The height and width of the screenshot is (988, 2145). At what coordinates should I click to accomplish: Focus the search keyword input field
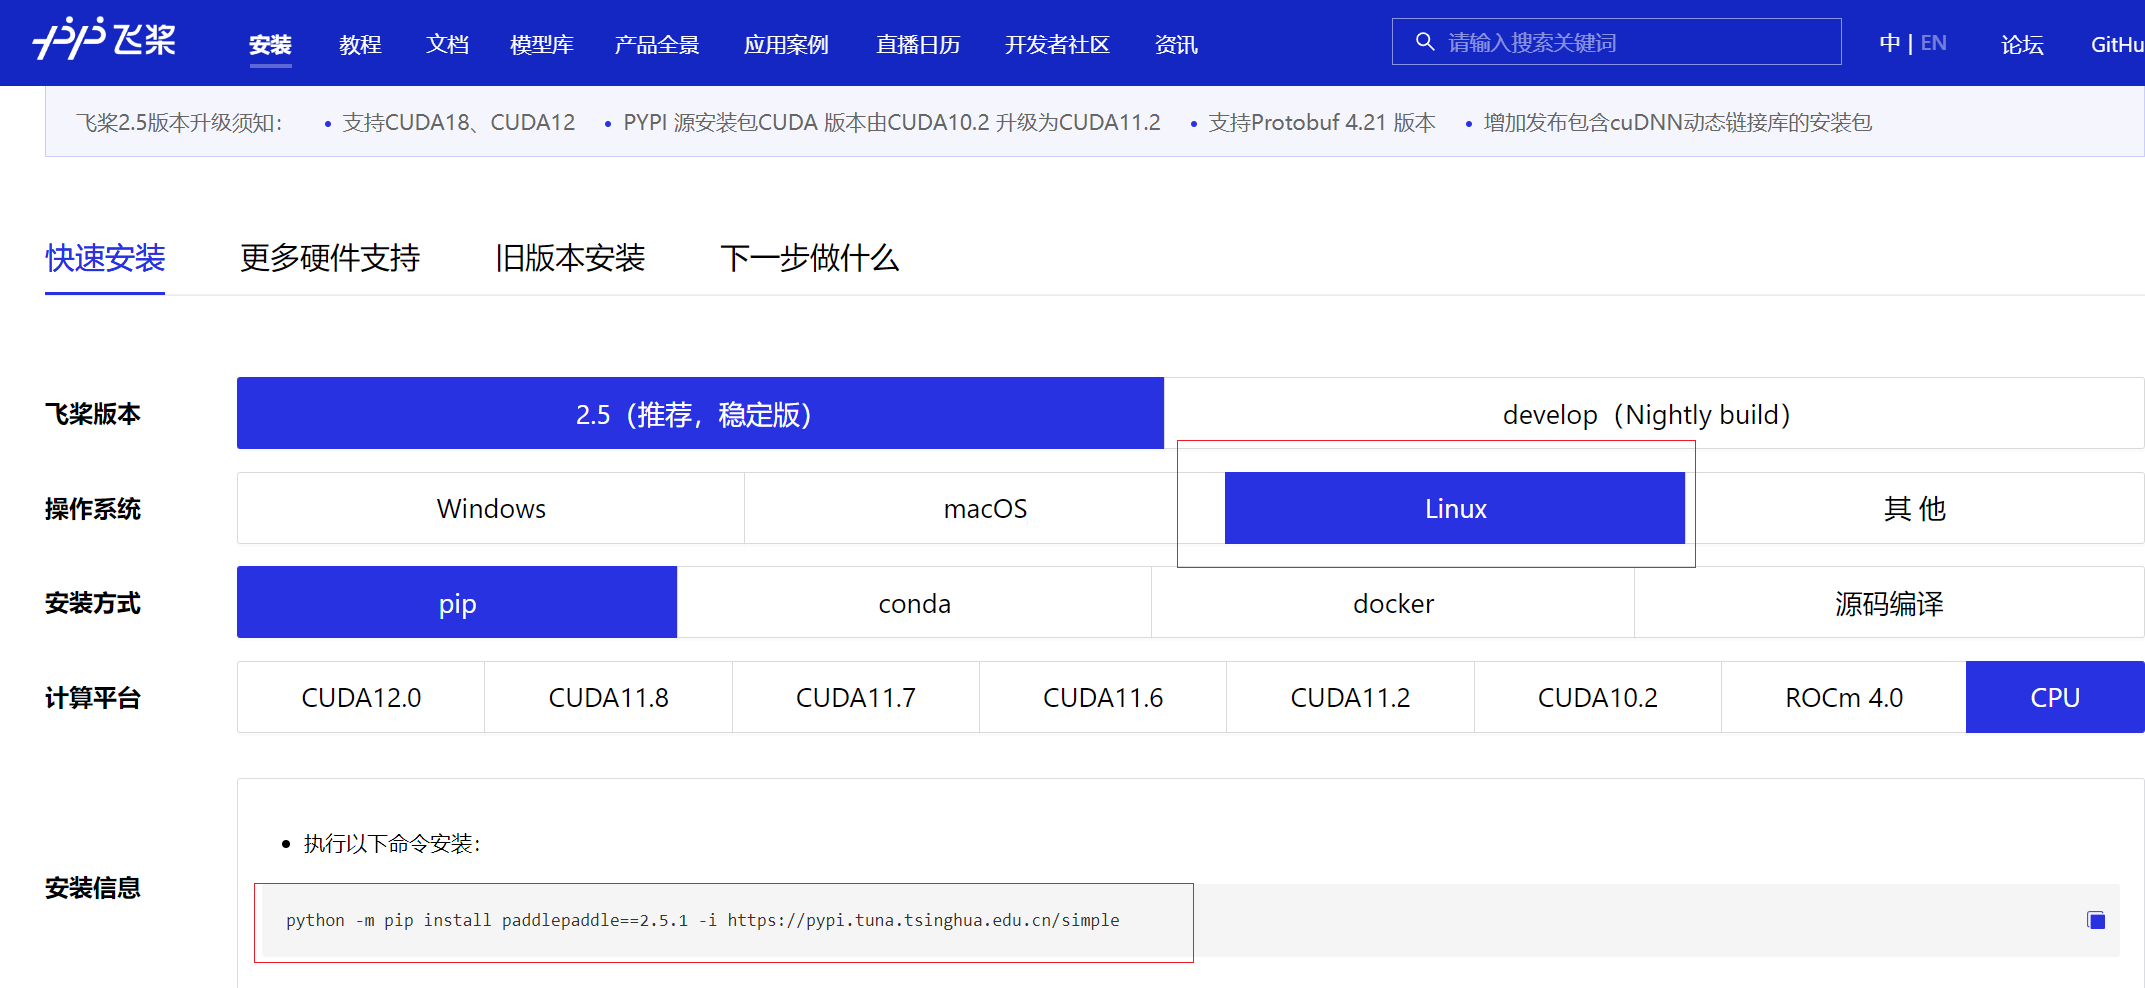tap(1617, 42)
